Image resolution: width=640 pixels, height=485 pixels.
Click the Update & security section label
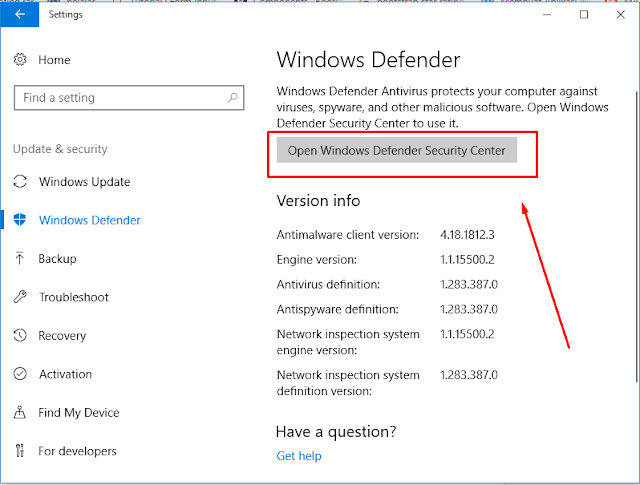click(x=60, y=149)
